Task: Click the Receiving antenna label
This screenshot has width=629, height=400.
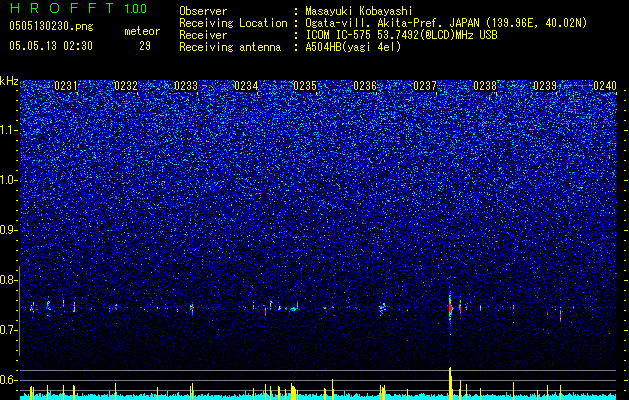Action: click(x=230, y=47)
